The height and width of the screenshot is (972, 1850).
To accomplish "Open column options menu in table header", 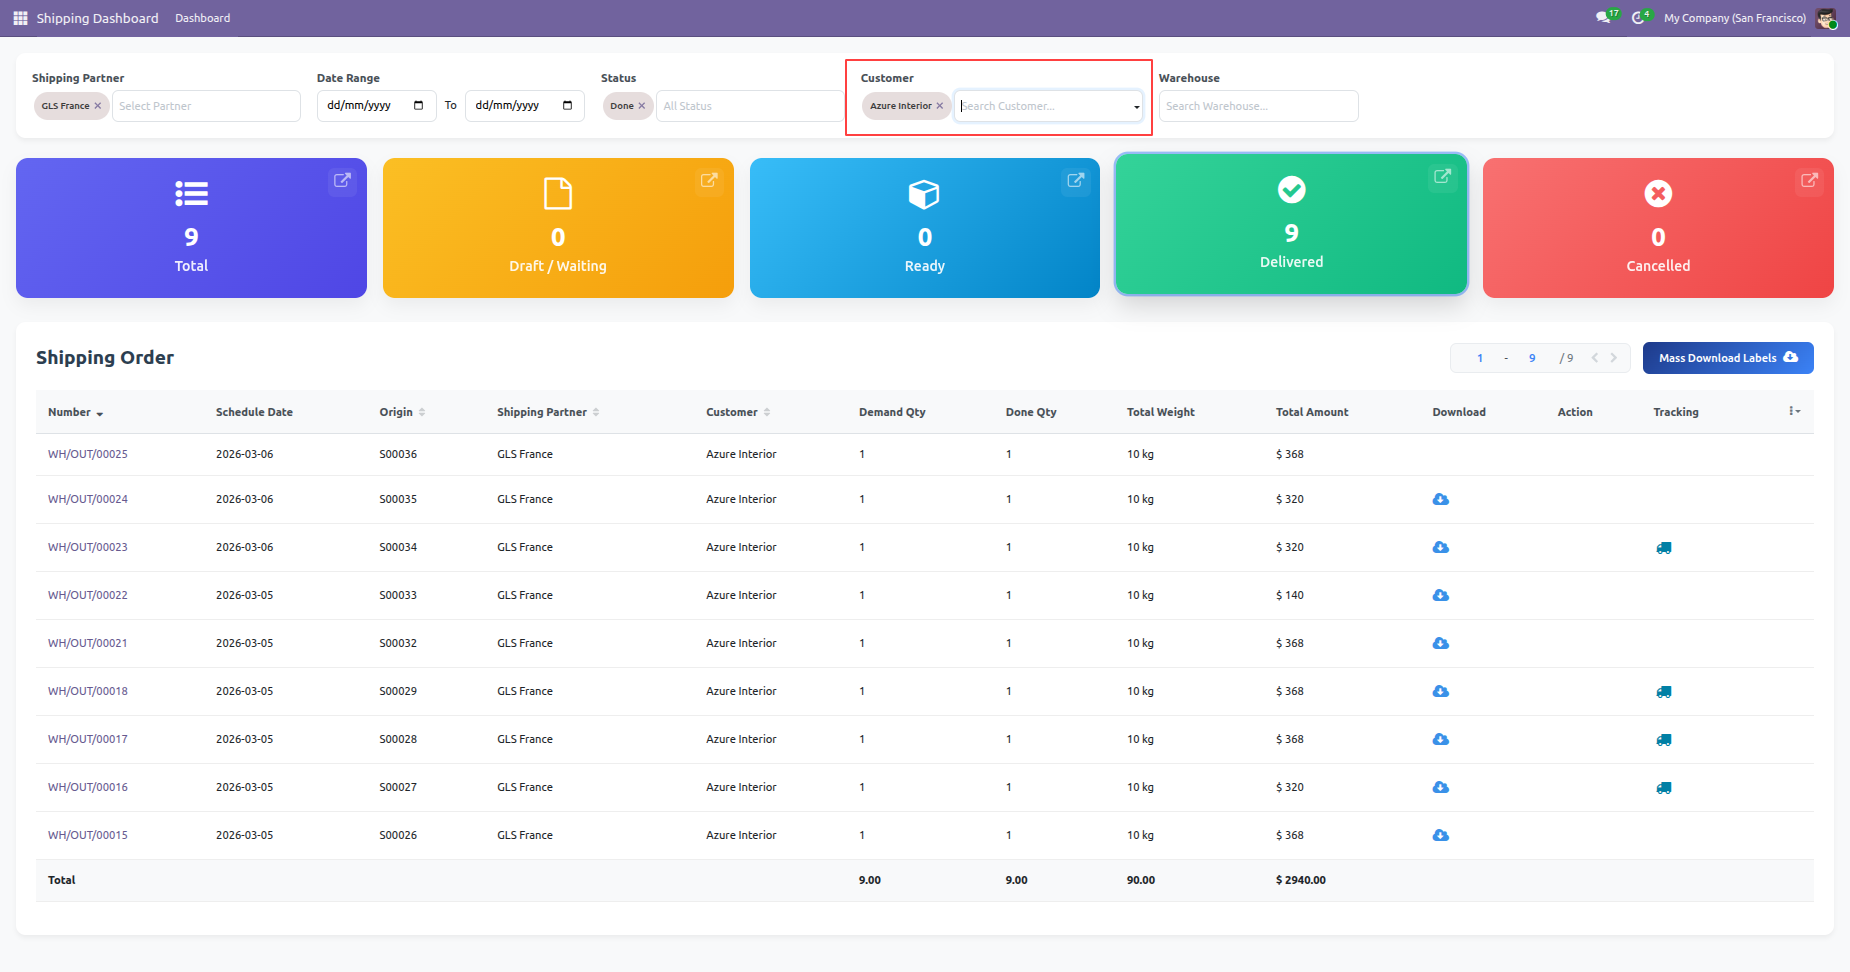I will tap(1794, 411).
